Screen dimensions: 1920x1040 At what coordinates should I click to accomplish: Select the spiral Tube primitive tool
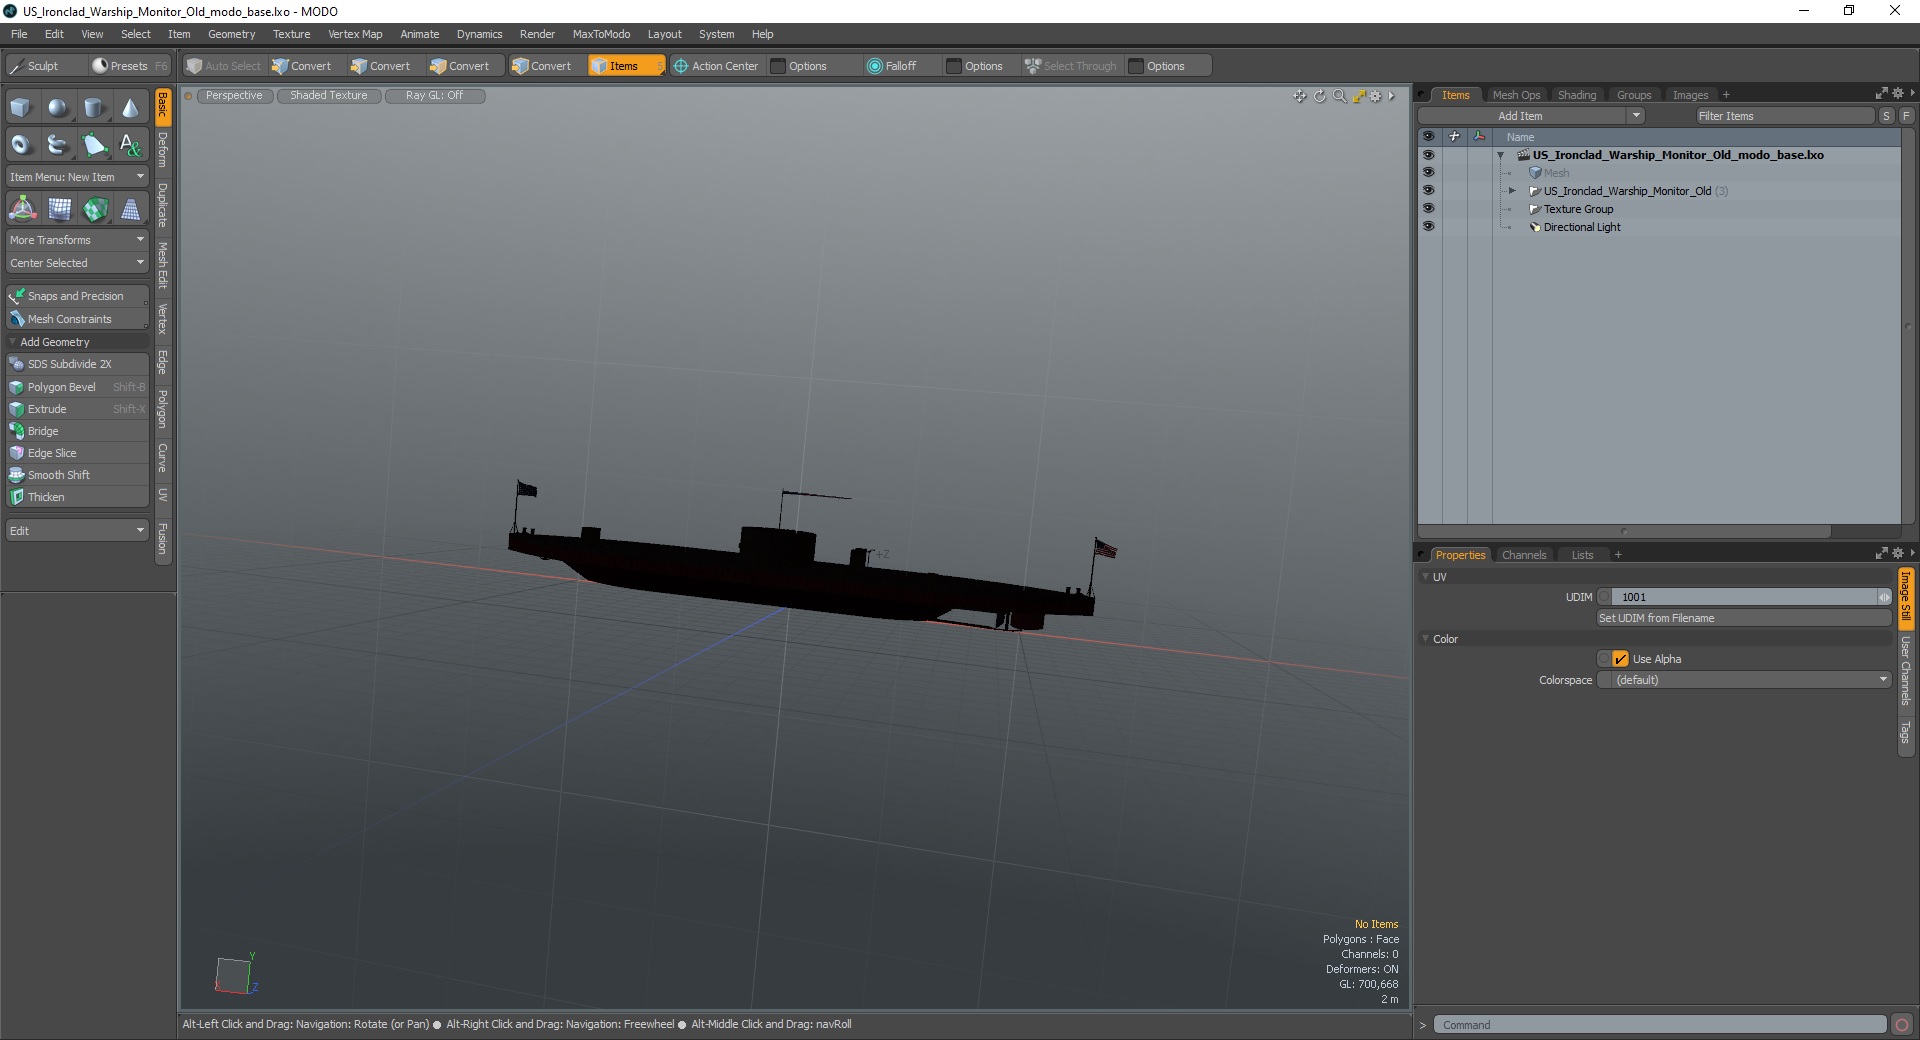(58, 145)
